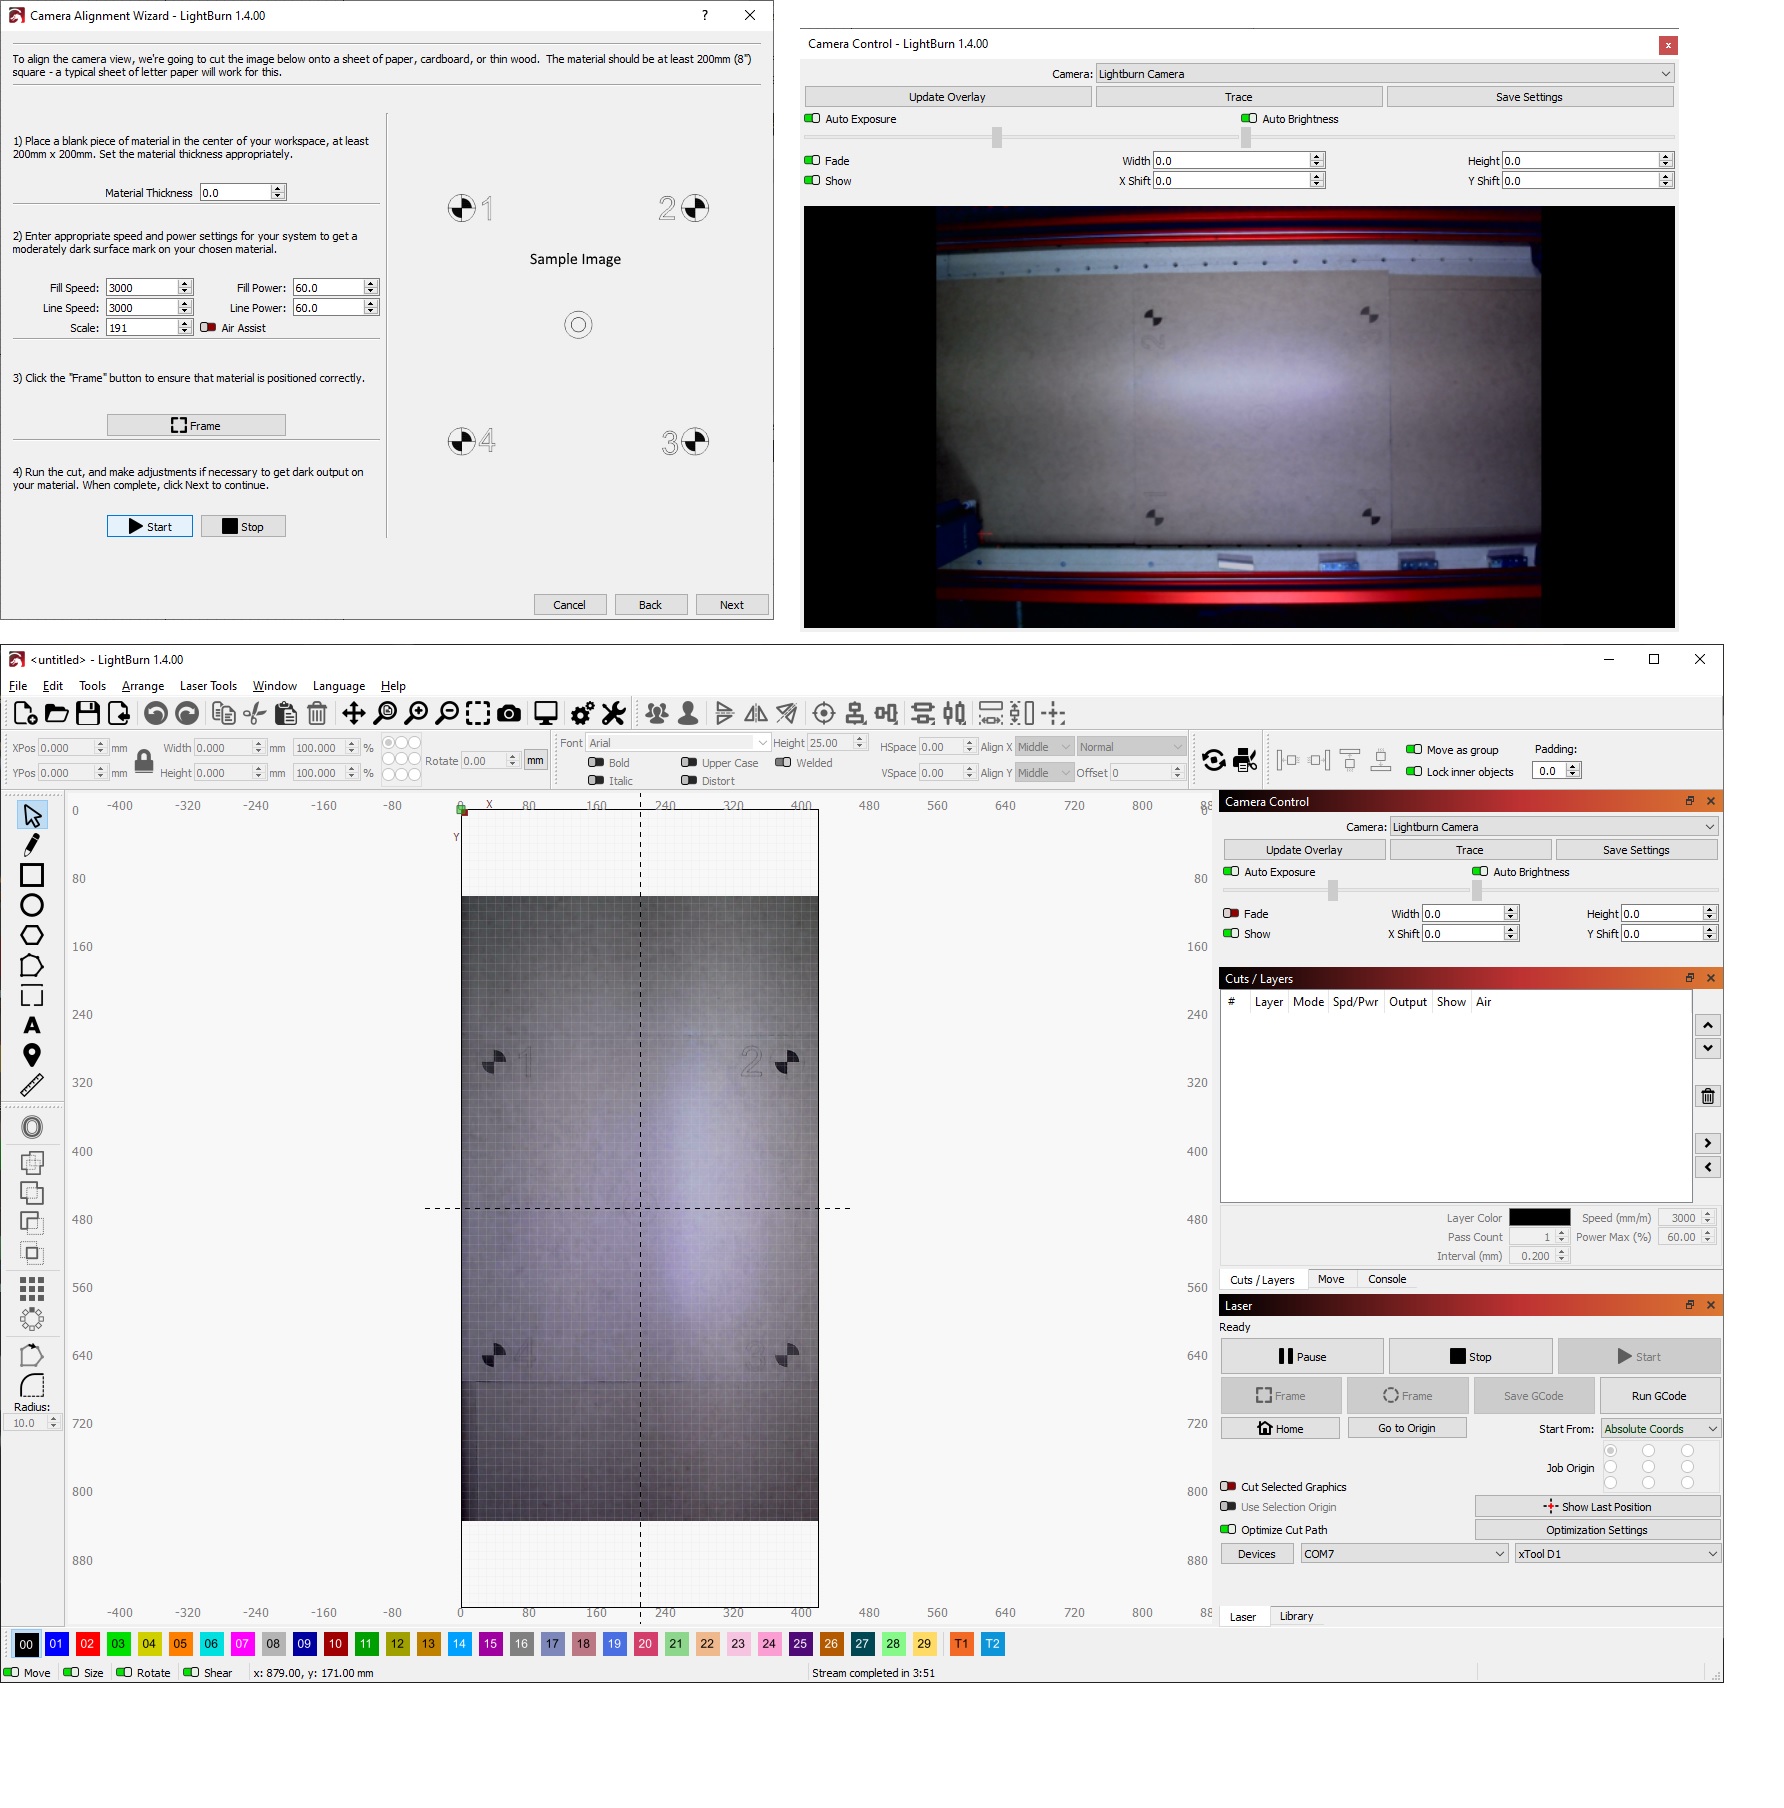
Task: Toggle Optimize Cut Path
Action: (1228, 1529)
